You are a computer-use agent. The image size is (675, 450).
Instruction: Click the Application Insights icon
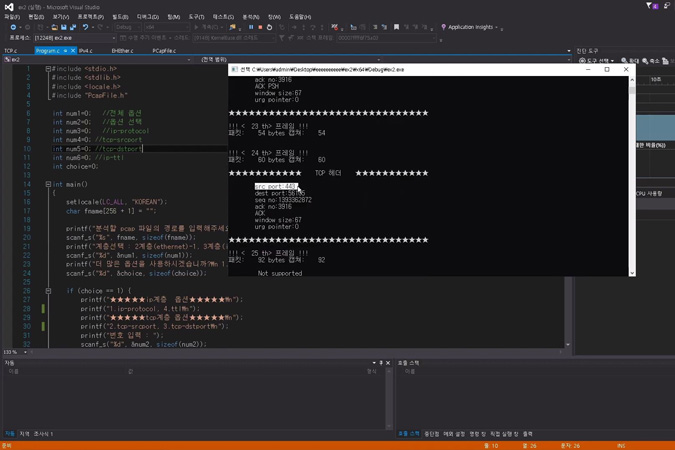pyautogui.click(x=445, y=27)
